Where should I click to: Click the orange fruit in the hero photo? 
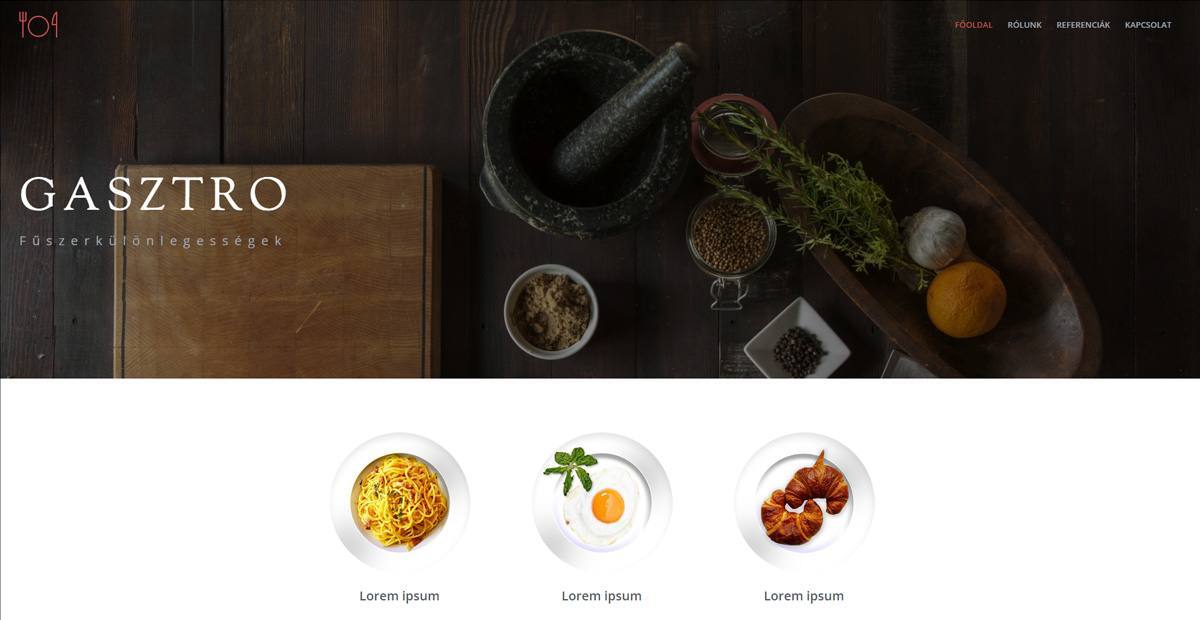(x=966, y=299)
